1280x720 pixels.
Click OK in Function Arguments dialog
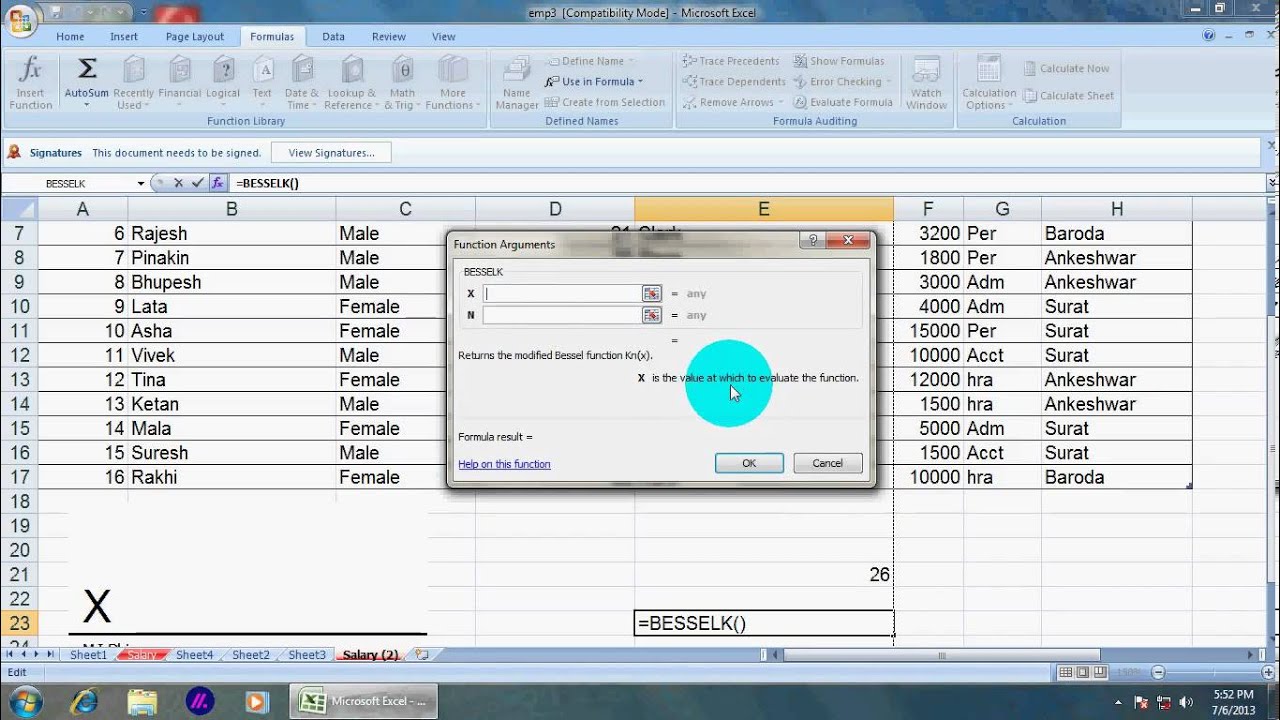(x=749, y=463)
